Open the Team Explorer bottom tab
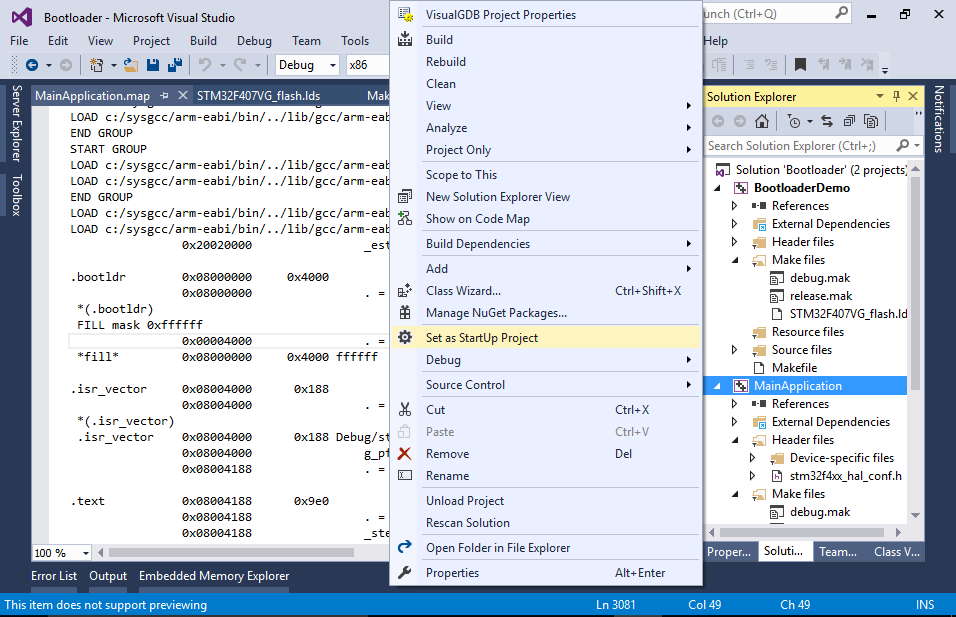 (x=838, y=552)
